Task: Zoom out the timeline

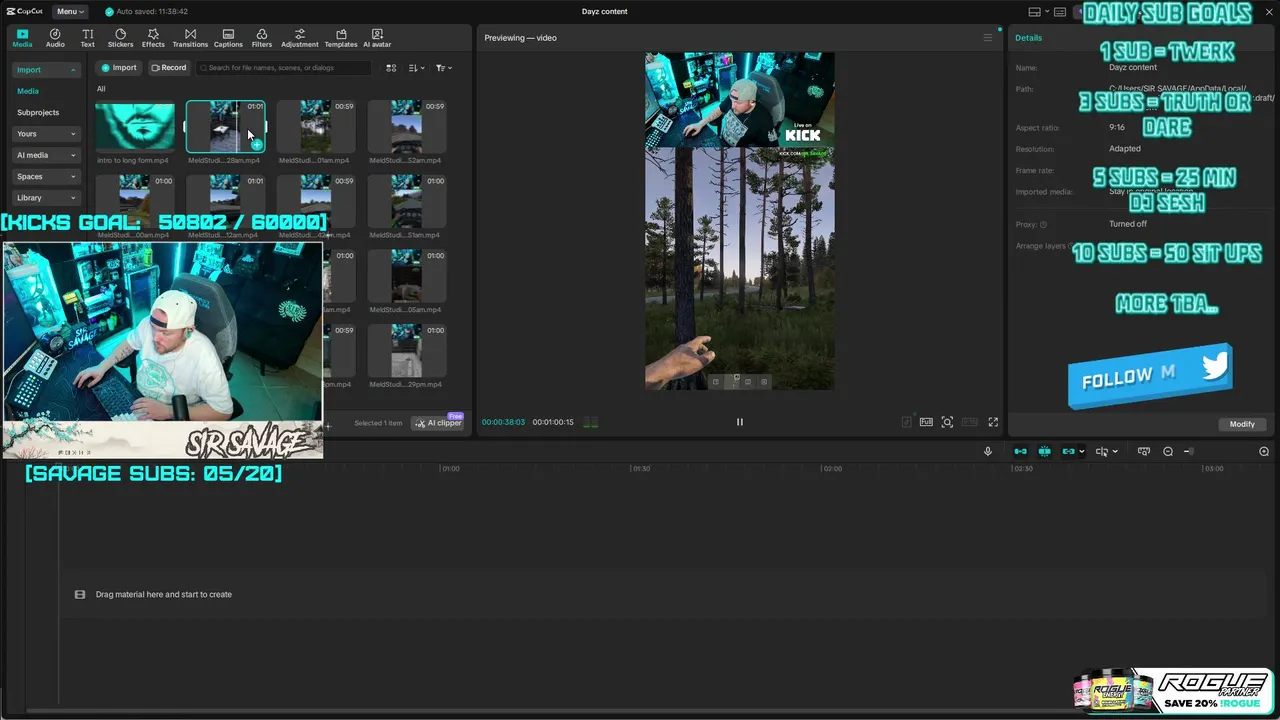Action: (x=1168, y=452)
